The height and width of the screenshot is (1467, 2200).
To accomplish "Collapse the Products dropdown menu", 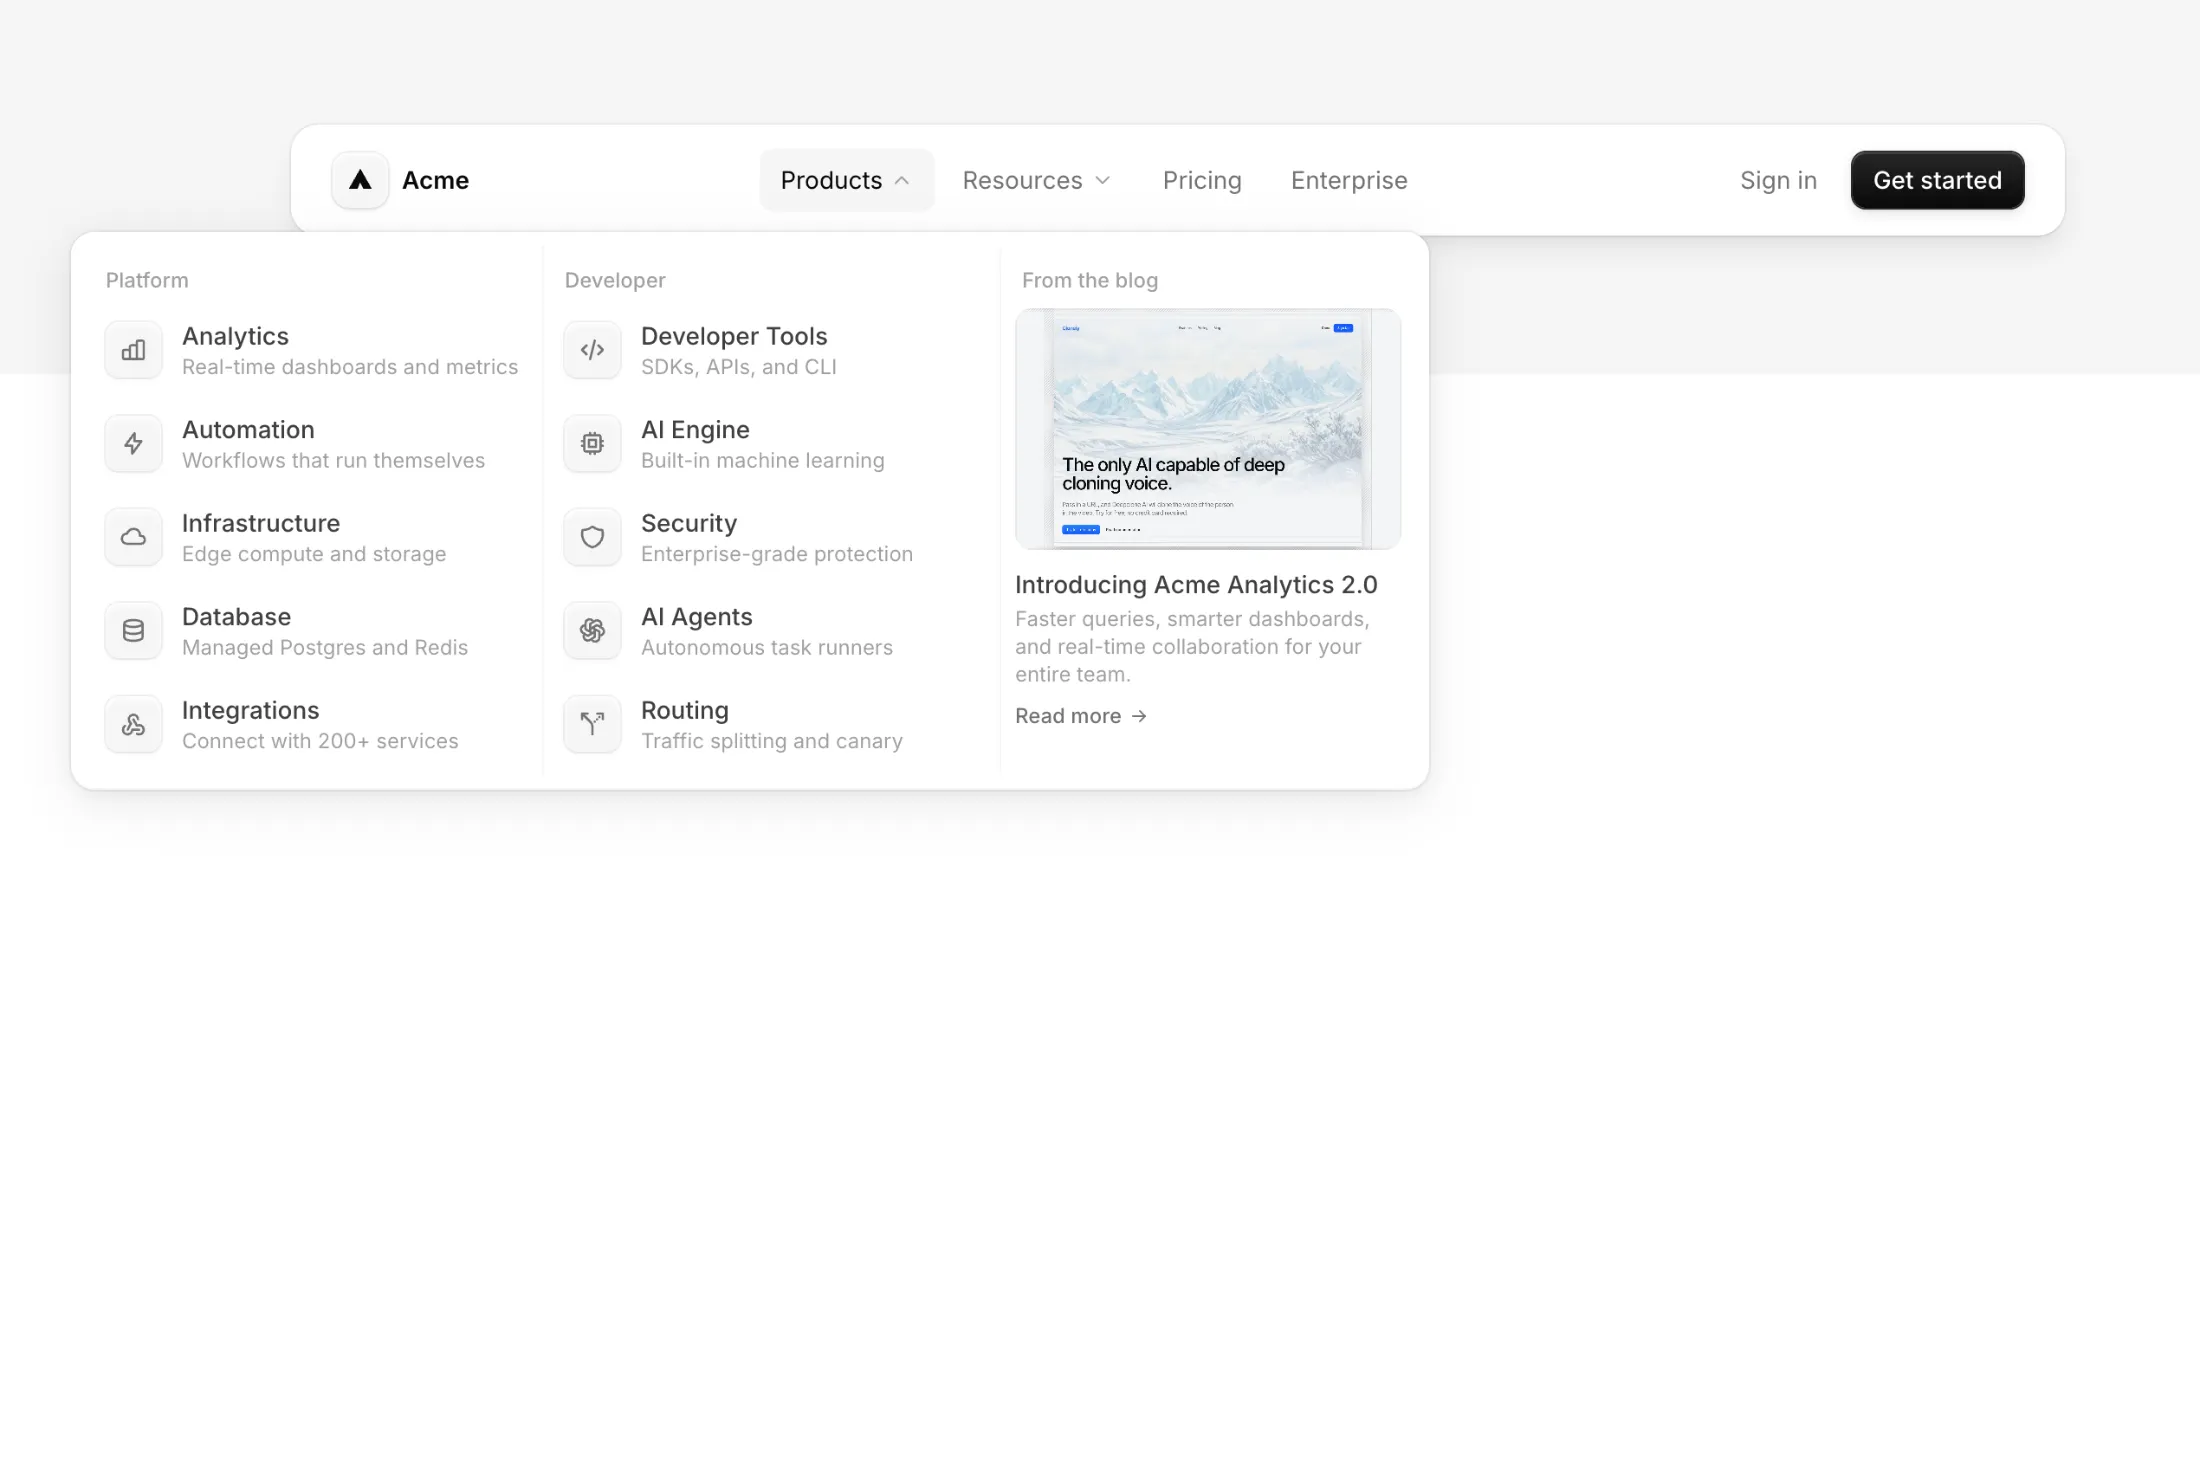I will 846,180.
